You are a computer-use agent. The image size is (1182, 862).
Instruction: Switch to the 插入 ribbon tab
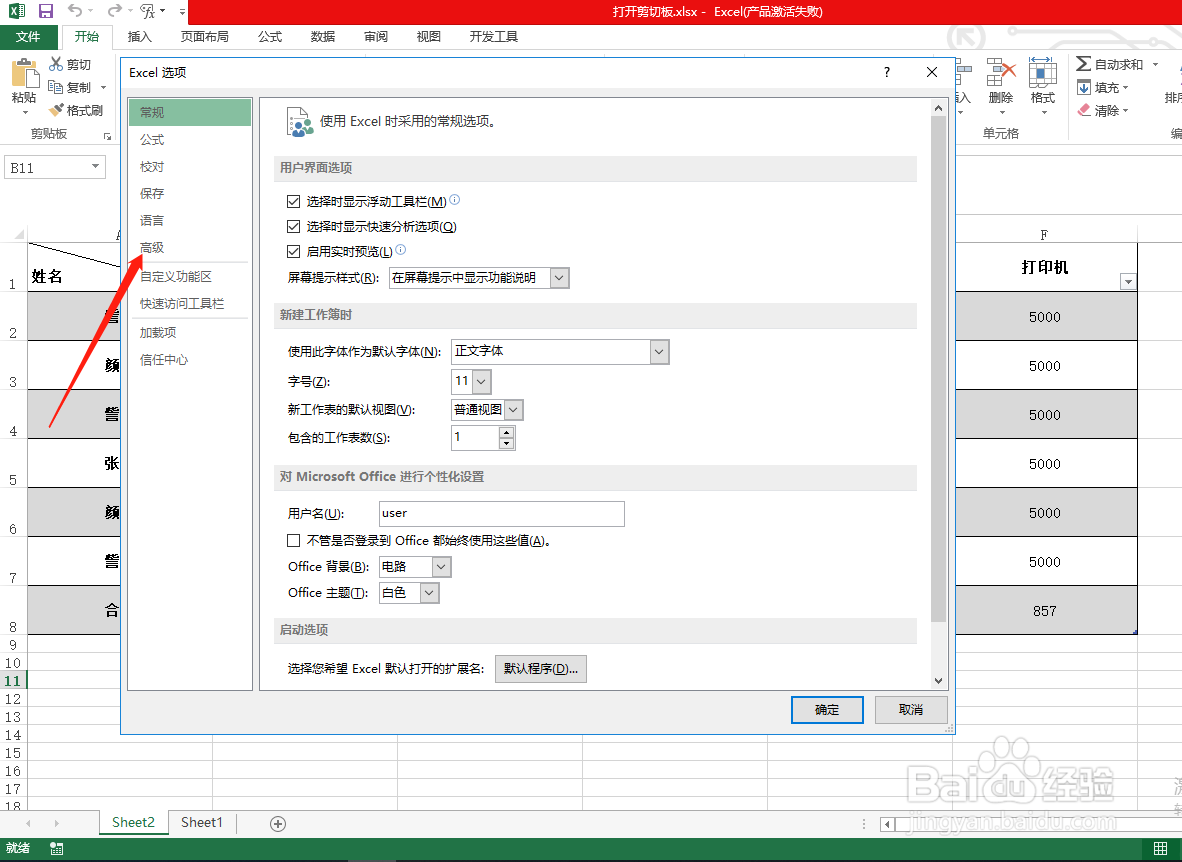[x=139, y=36]
